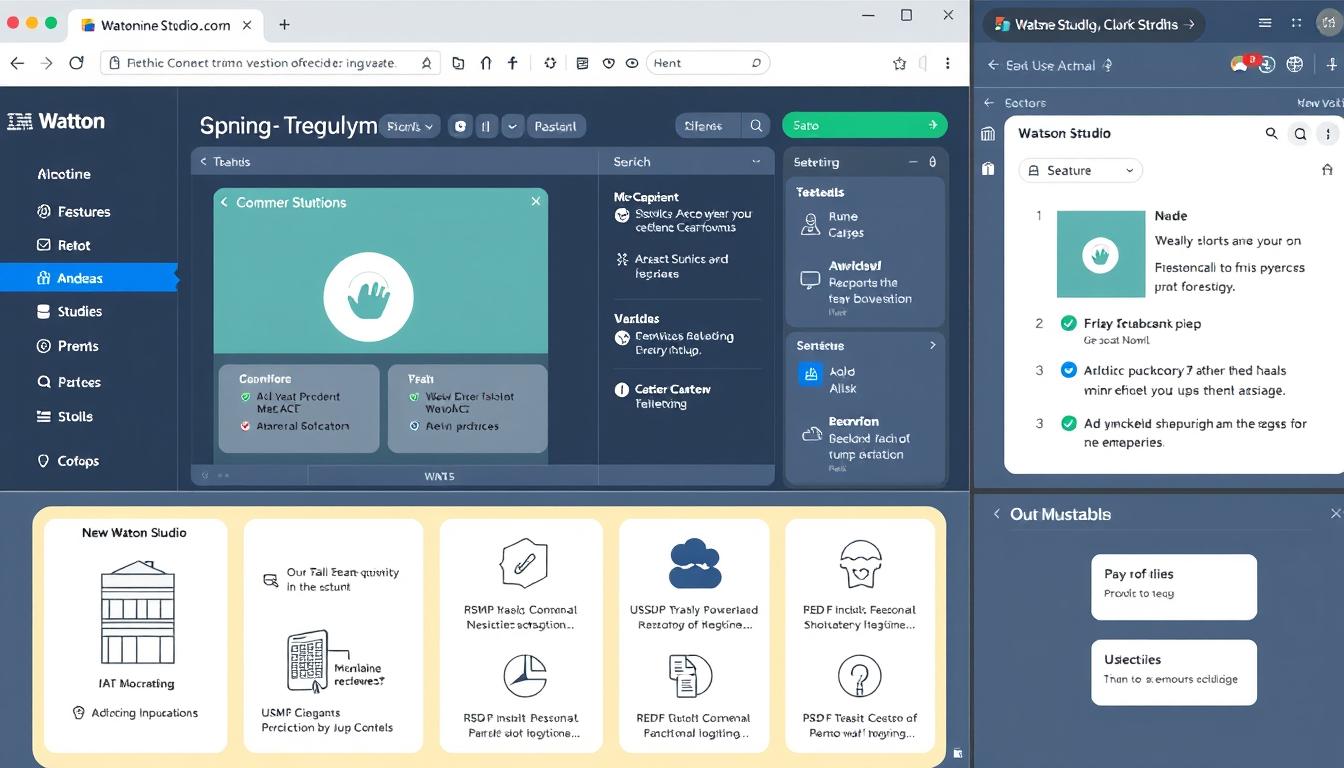Click the Festures sidebar icon
This screenshot has height=768, width=1344.
(43, 211)
